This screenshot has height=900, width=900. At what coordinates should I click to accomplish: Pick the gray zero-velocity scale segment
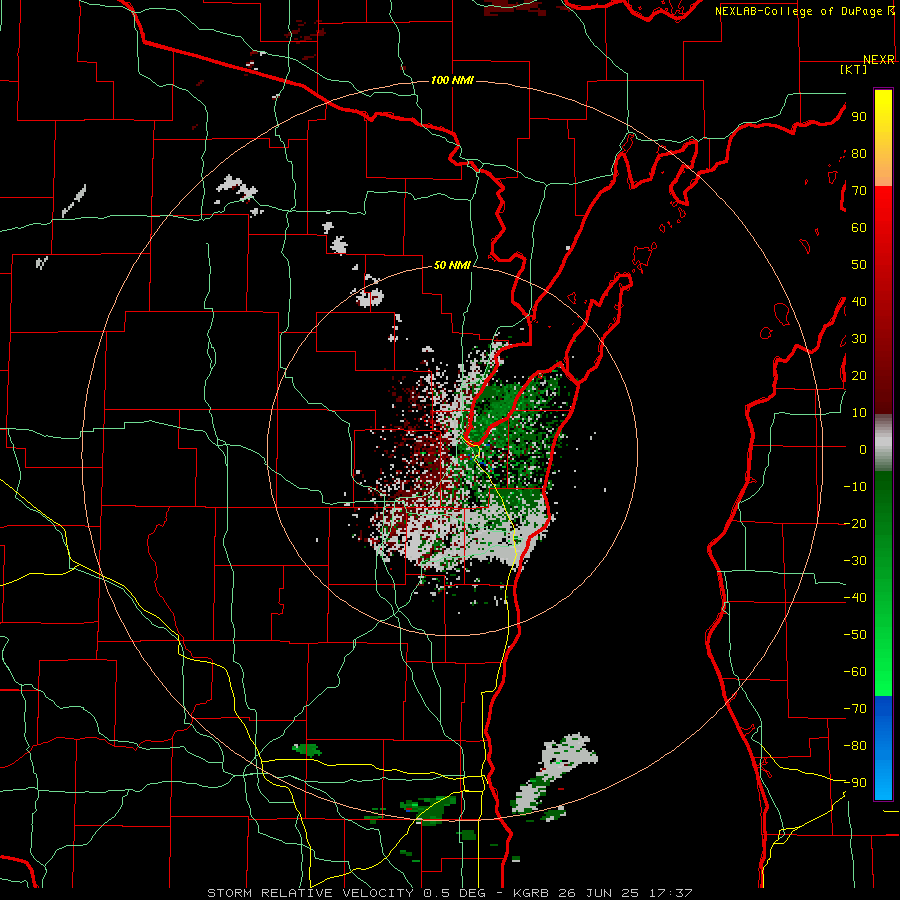point(883,443)
